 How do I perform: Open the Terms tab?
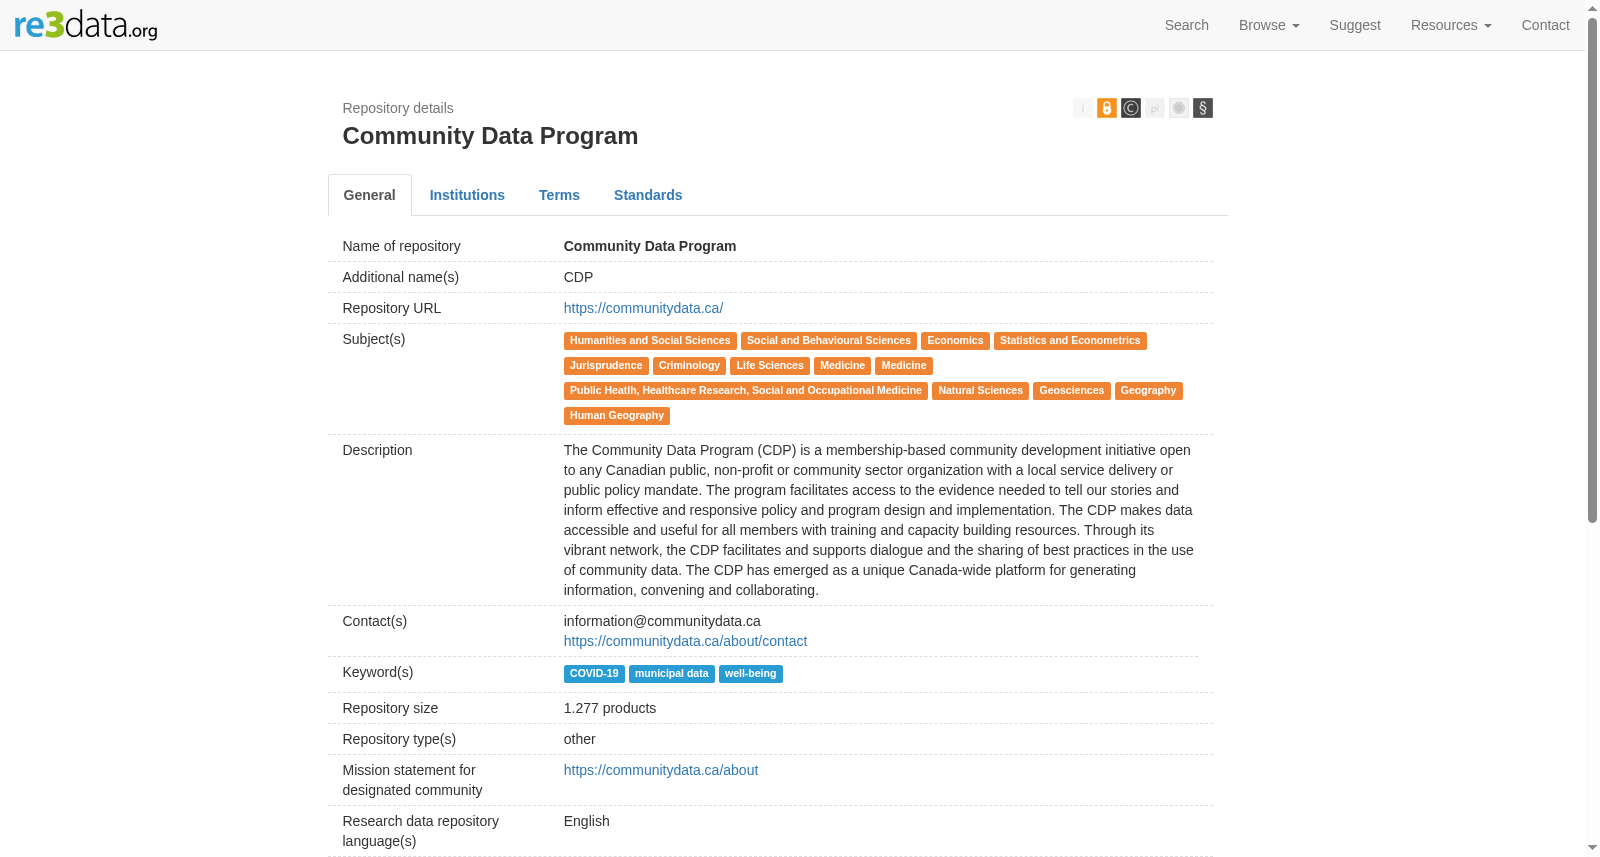(x=559, y=195)
